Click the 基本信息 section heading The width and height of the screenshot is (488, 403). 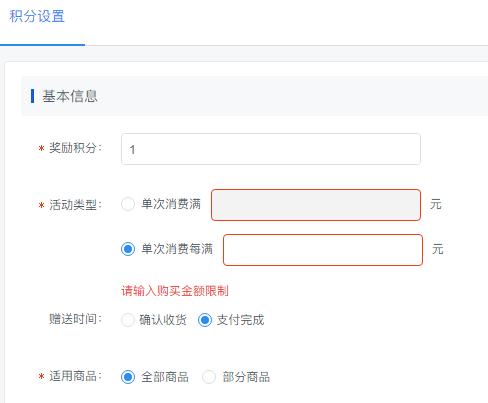pyautogui.click(x=70, y=96)
